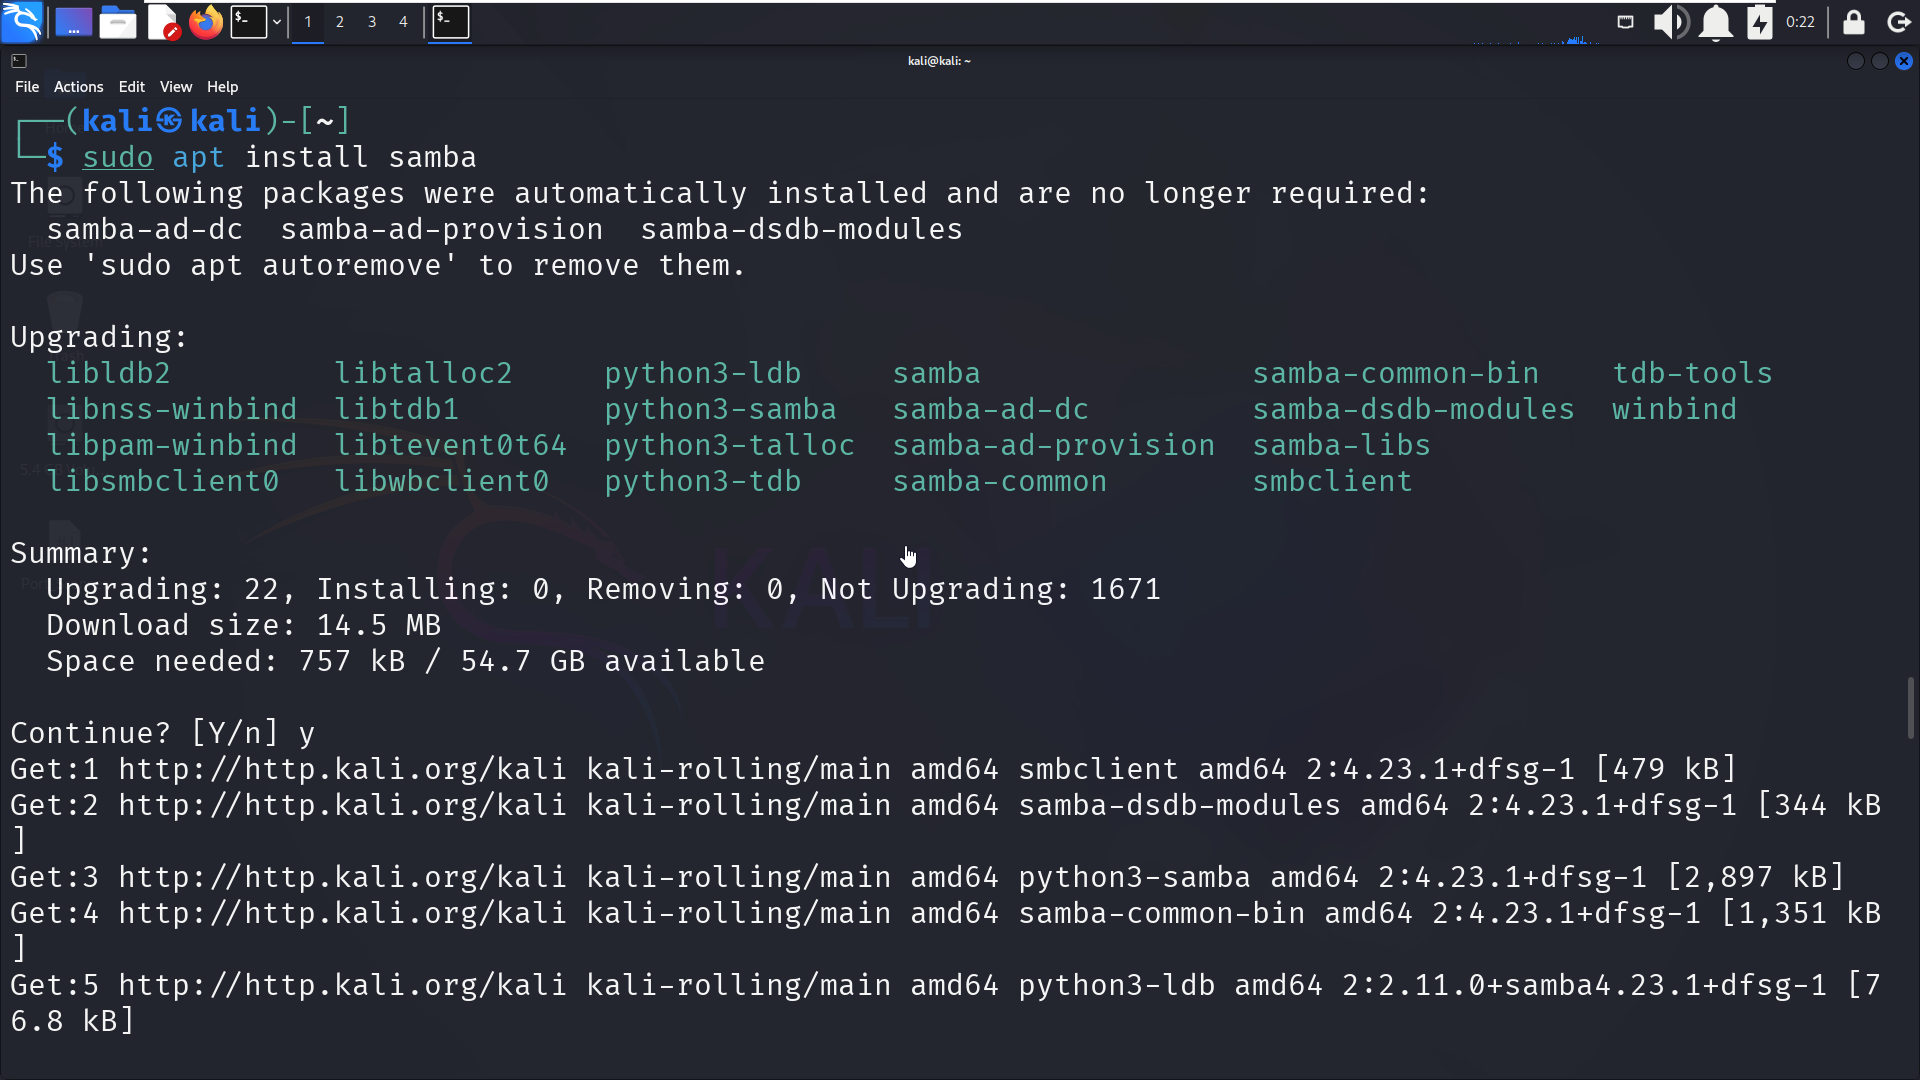
Task: Open the View menu in the terminal
Action: click(176, 87)
